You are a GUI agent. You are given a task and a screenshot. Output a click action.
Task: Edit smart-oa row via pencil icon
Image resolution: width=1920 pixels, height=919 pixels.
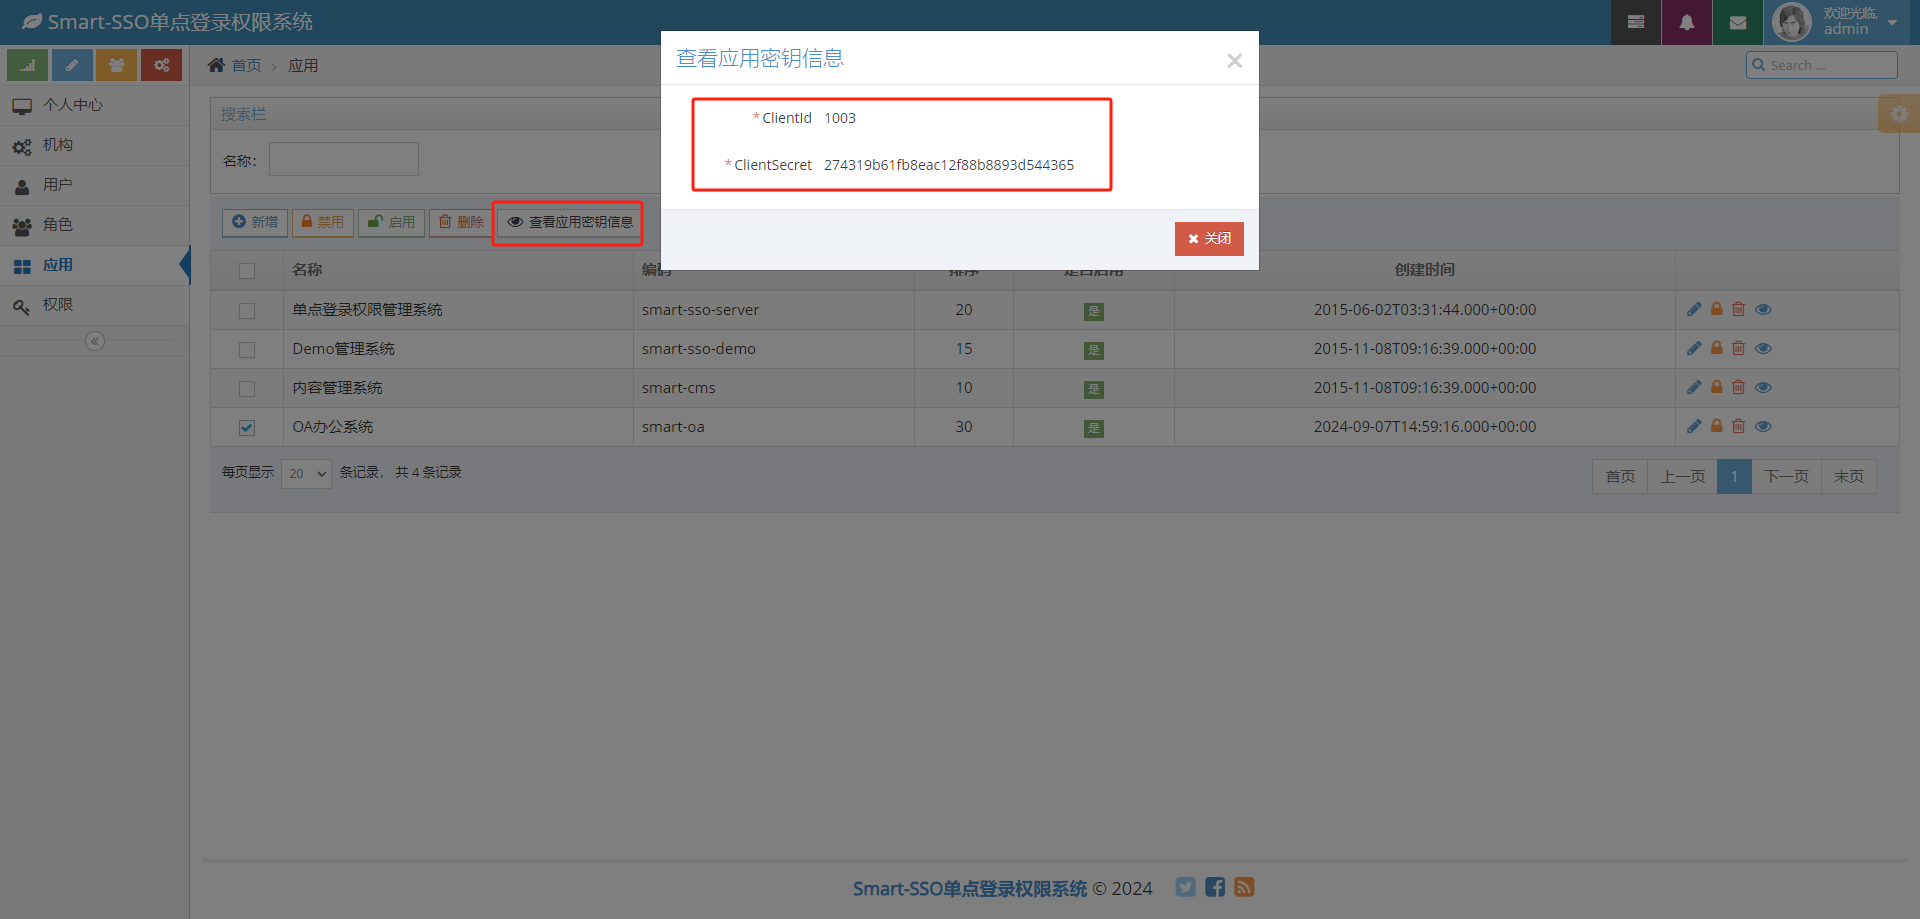[1694, 426]
